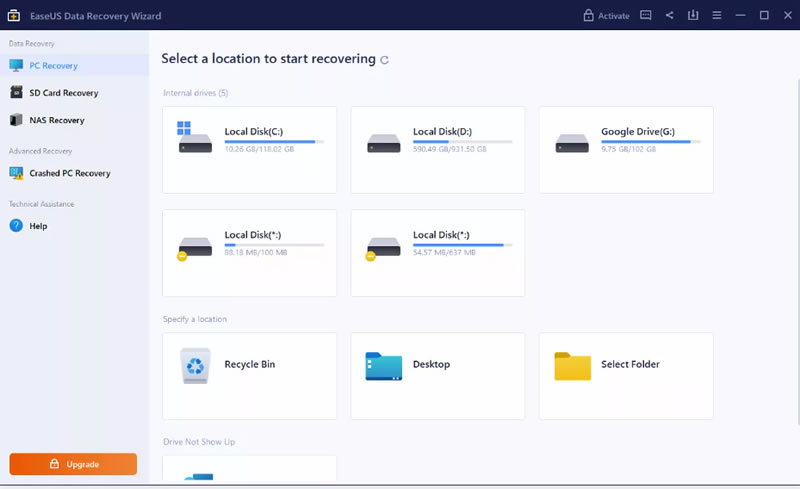Click the yellow Select Folder icon
800x489 pixels.
pyautogui.click(x=572, y=366)
